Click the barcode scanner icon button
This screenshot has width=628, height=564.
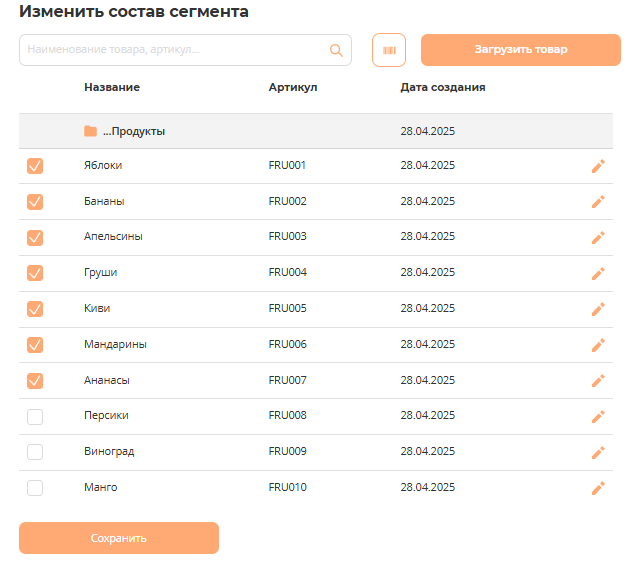(x=388, y=50)
